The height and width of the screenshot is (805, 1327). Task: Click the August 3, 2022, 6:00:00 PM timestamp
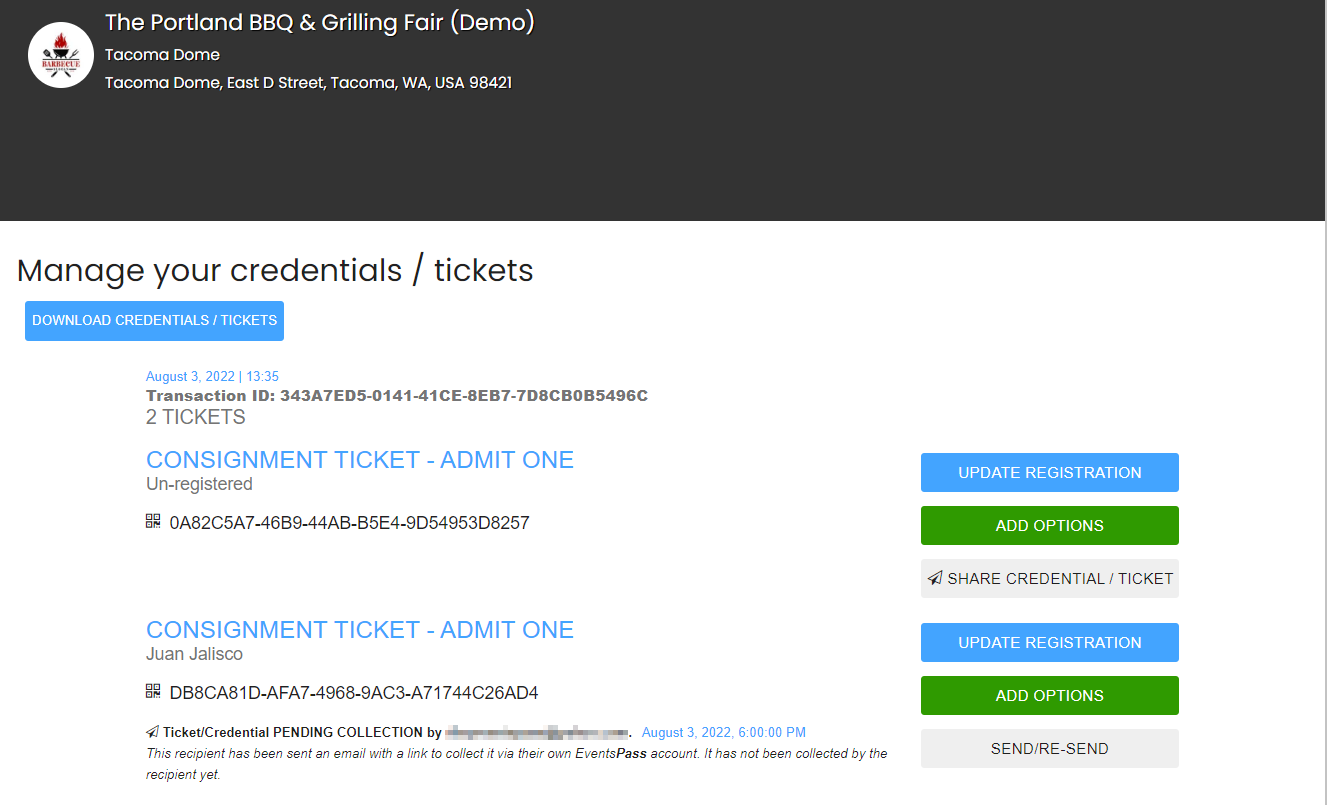click(x=724, y=733)
